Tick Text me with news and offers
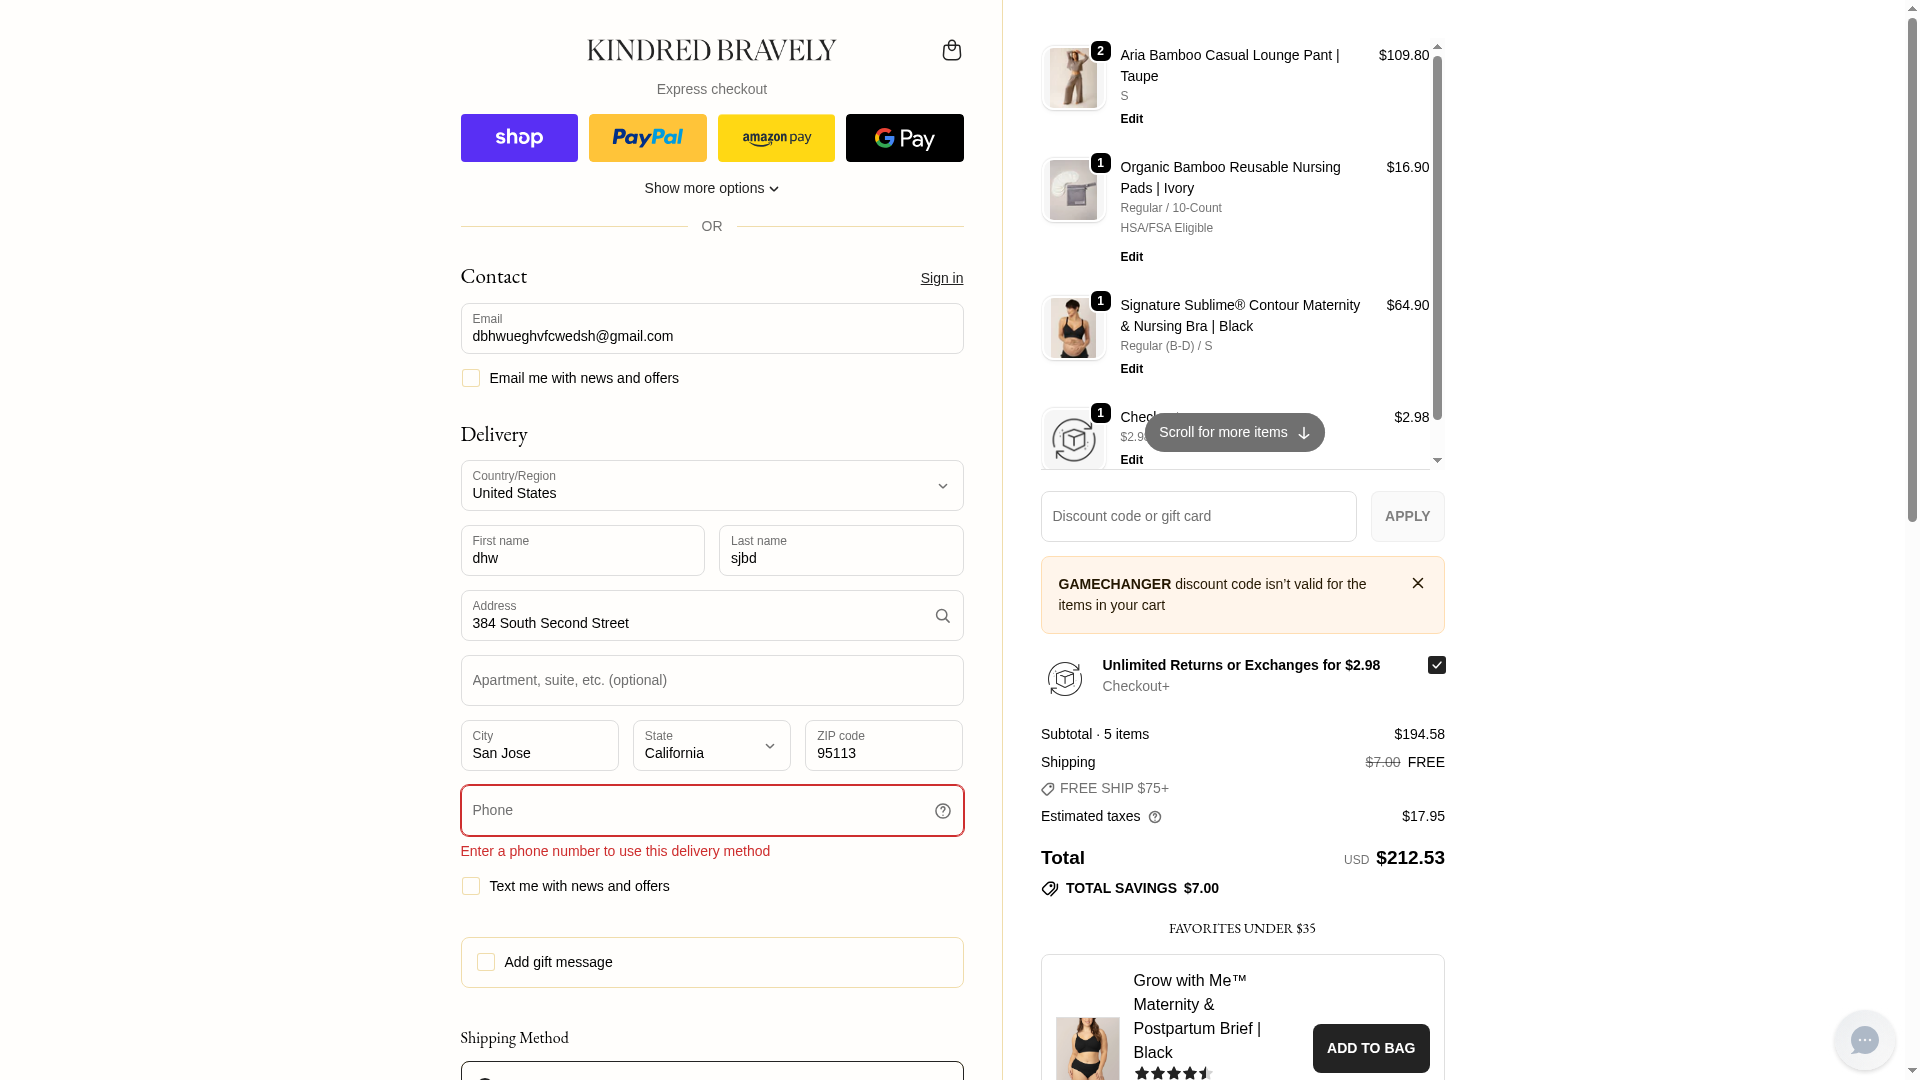Viewport: 1920px width, 1080px height. point(471,886)
